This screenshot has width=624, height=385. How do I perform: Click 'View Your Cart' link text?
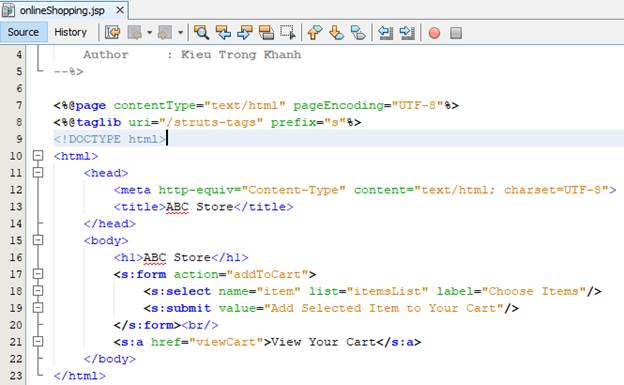coord(323,342)
